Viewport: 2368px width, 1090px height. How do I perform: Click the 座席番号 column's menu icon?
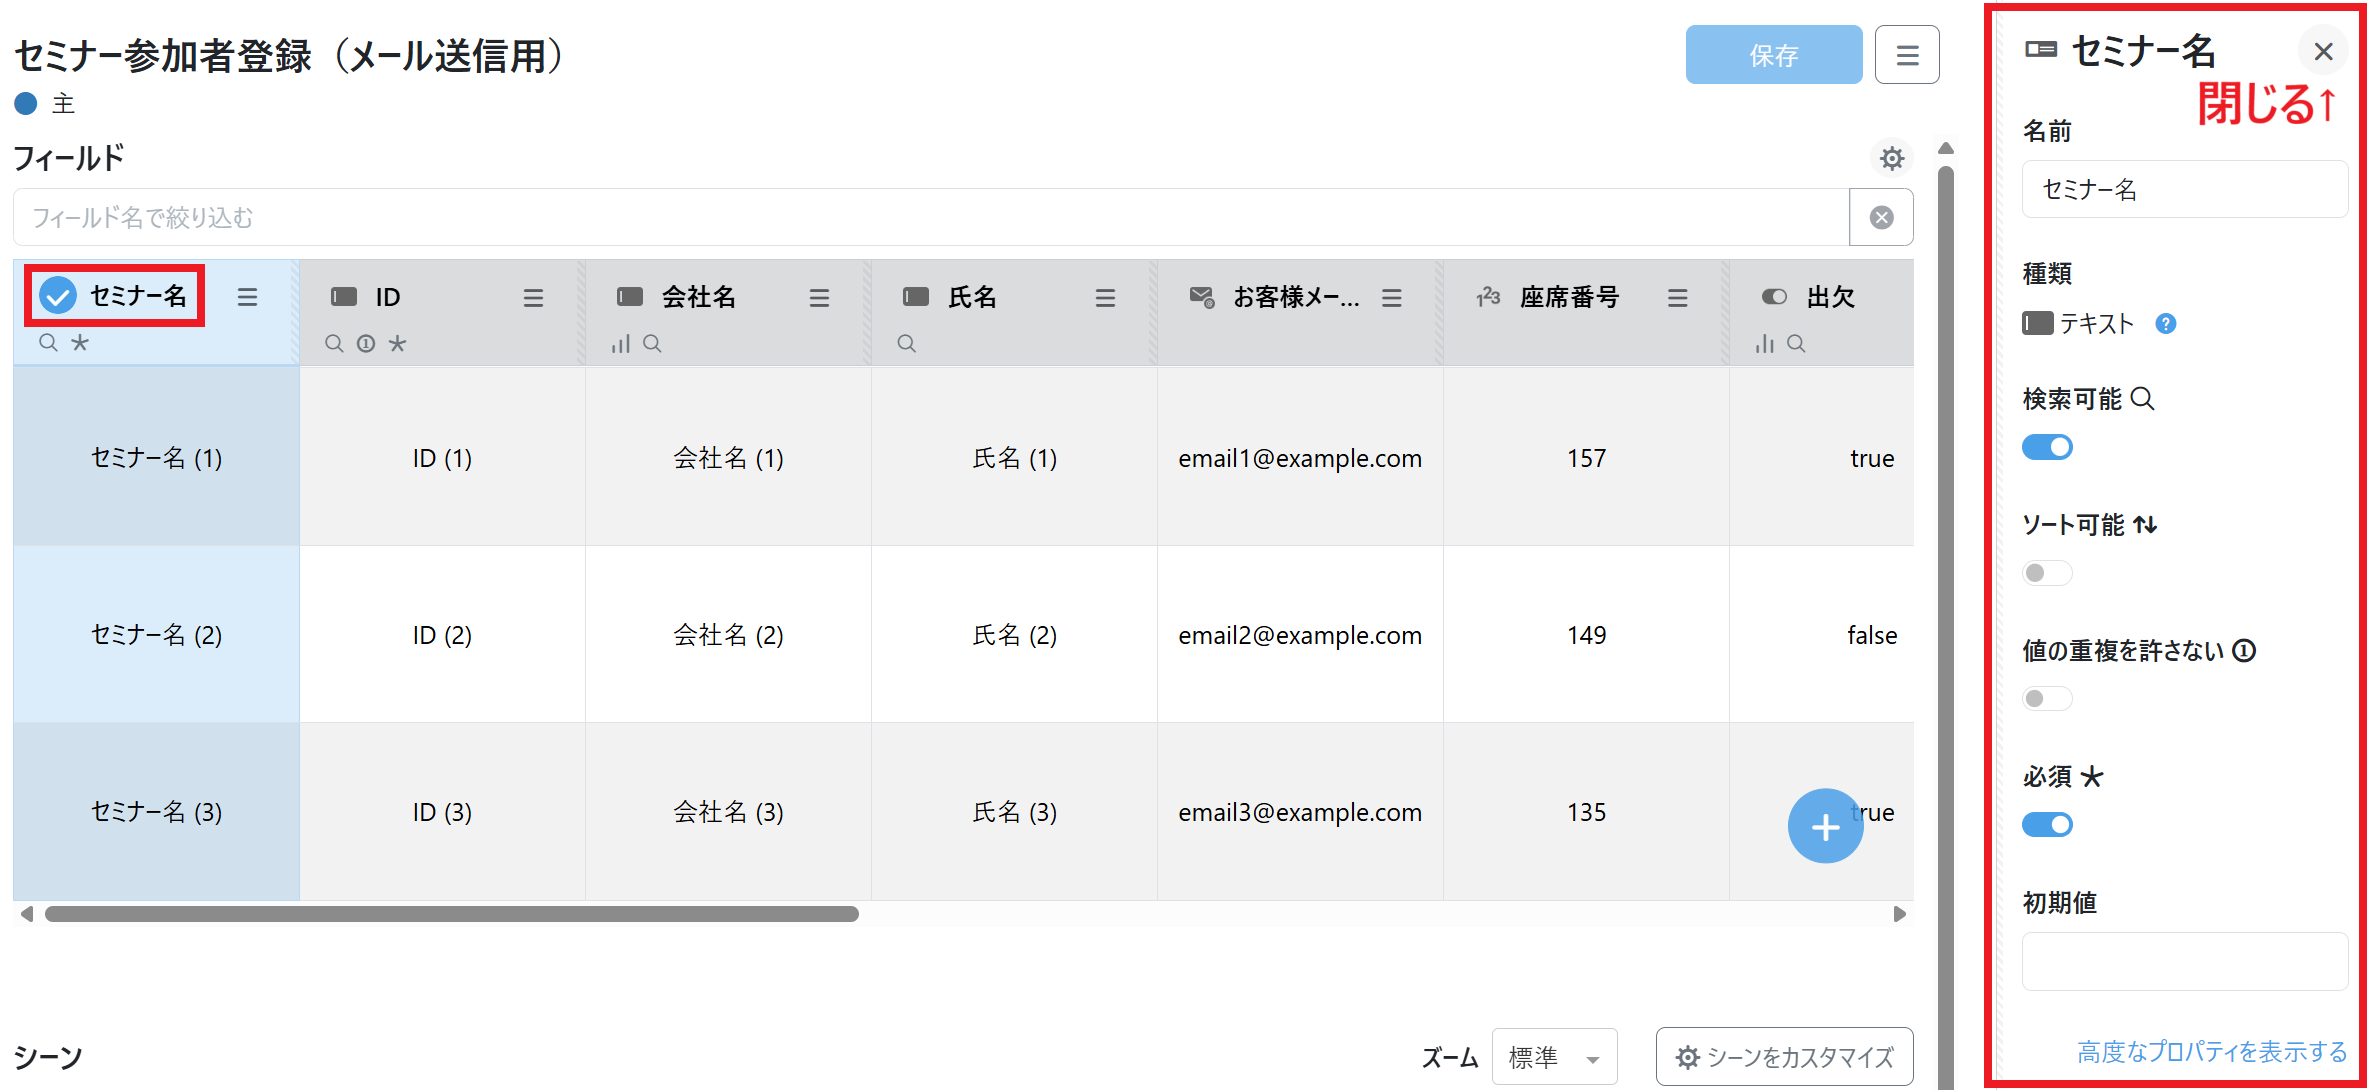click(1677, 297)
